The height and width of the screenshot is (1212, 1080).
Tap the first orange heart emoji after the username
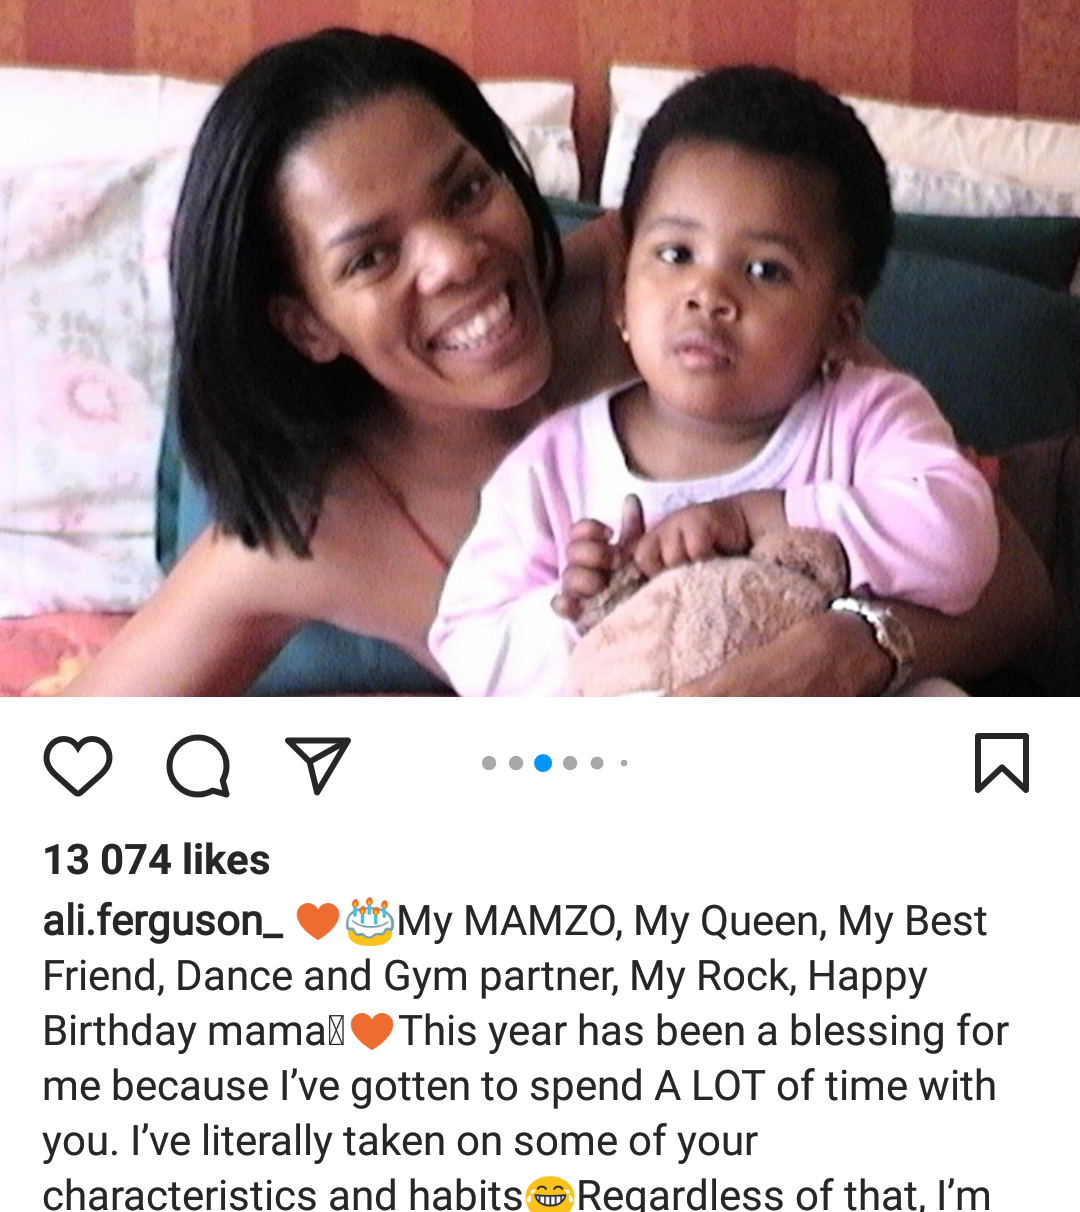coord(318,921)
